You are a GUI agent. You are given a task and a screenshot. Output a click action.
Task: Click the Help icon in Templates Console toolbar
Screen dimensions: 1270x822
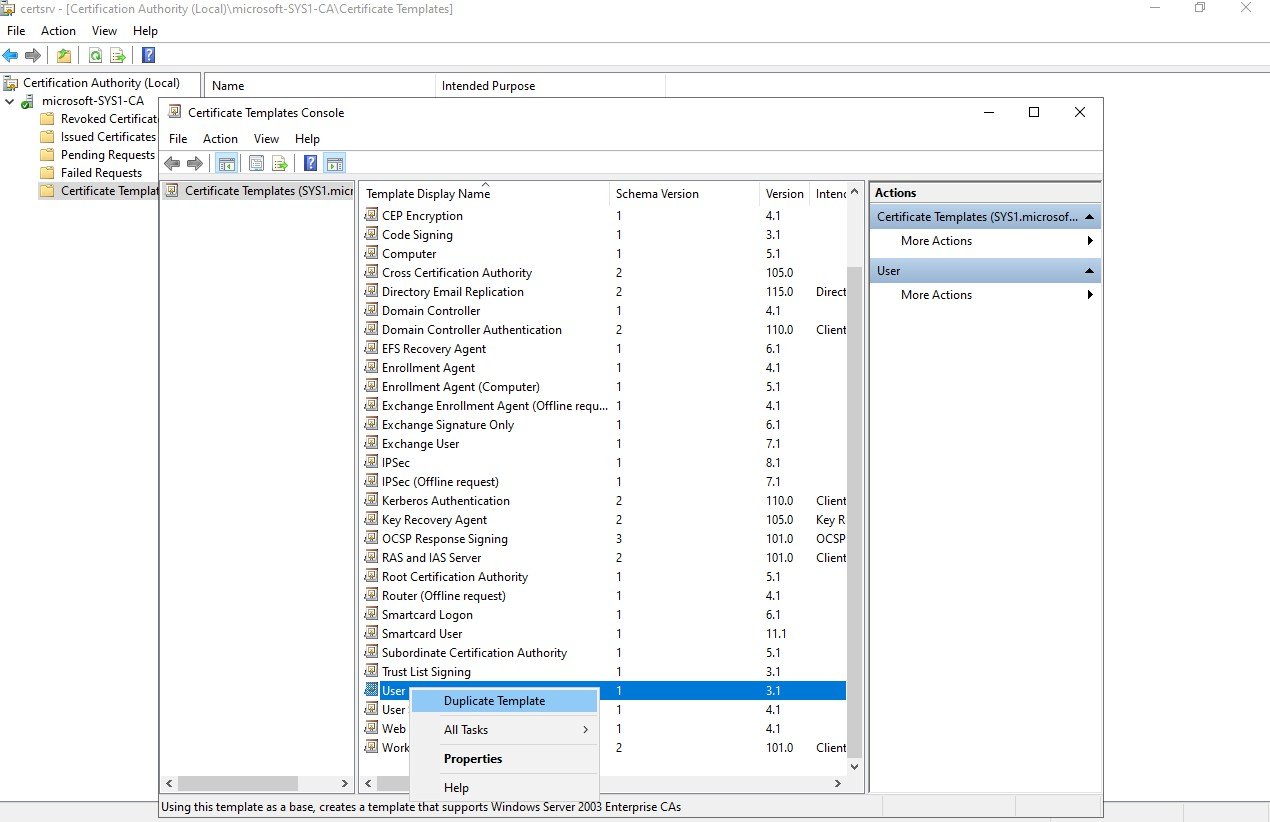pos(311,164)
